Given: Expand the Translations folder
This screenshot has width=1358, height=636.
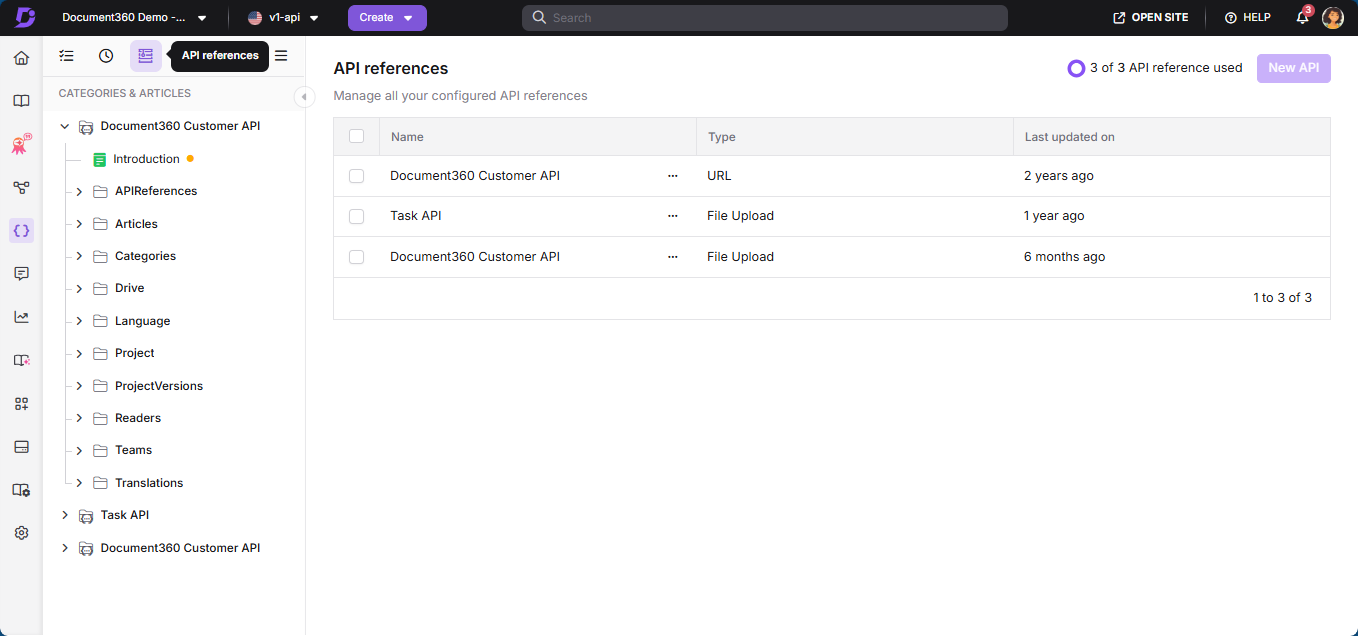Looking at the screenshot, I should pyautogui.click(x=79, y=483).
